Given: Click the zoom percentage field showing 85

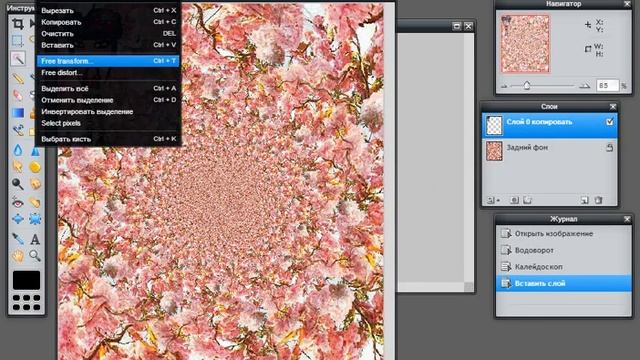Looking at the screenshot, I should (607, 86).
